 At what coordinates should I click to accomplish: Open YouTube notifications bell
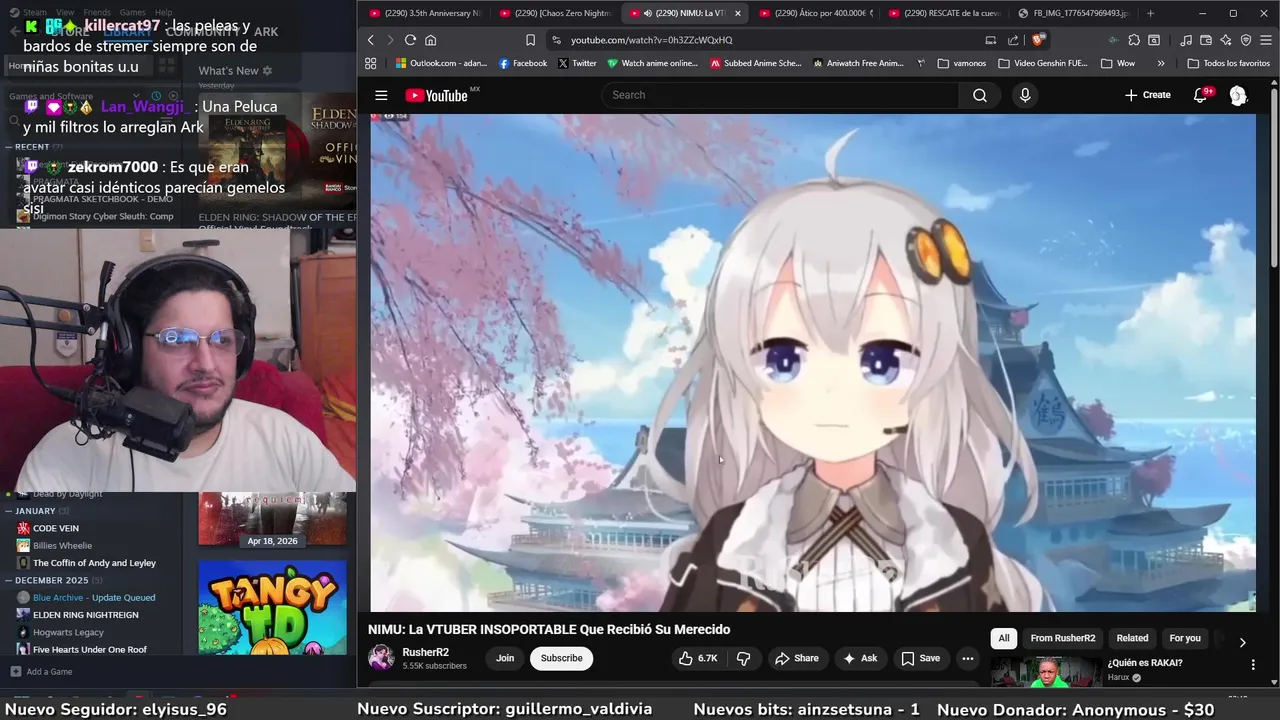(1200, 95)
